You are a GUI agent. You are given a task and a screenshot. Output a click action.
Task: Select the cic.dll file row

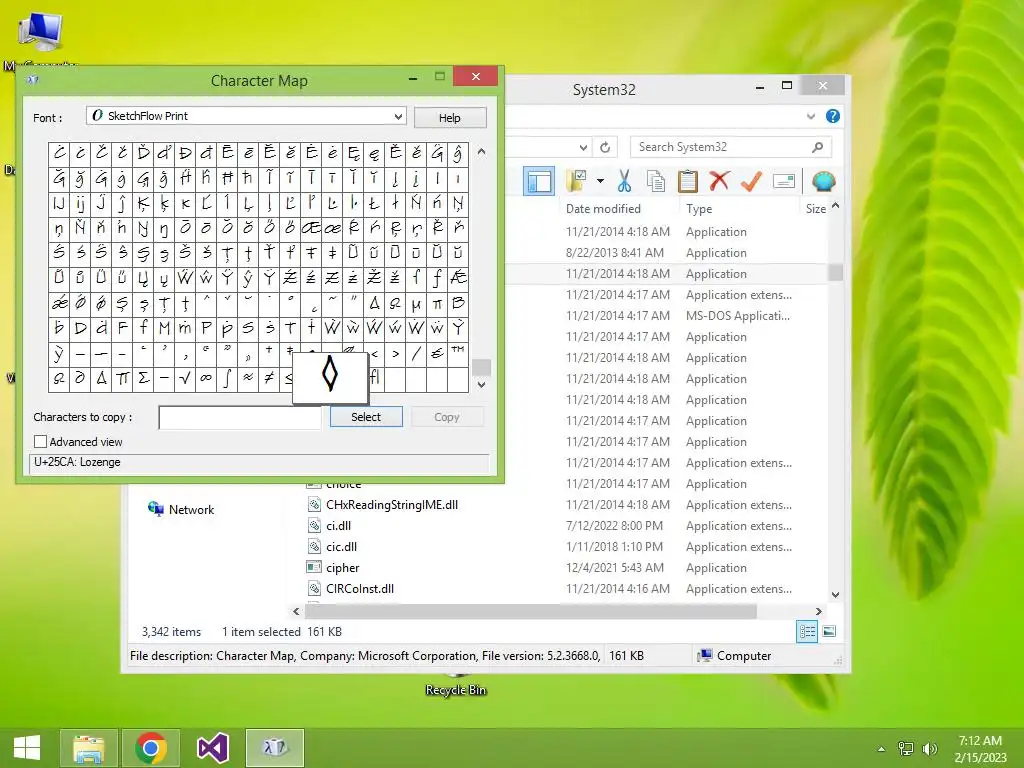pos(342,547)
